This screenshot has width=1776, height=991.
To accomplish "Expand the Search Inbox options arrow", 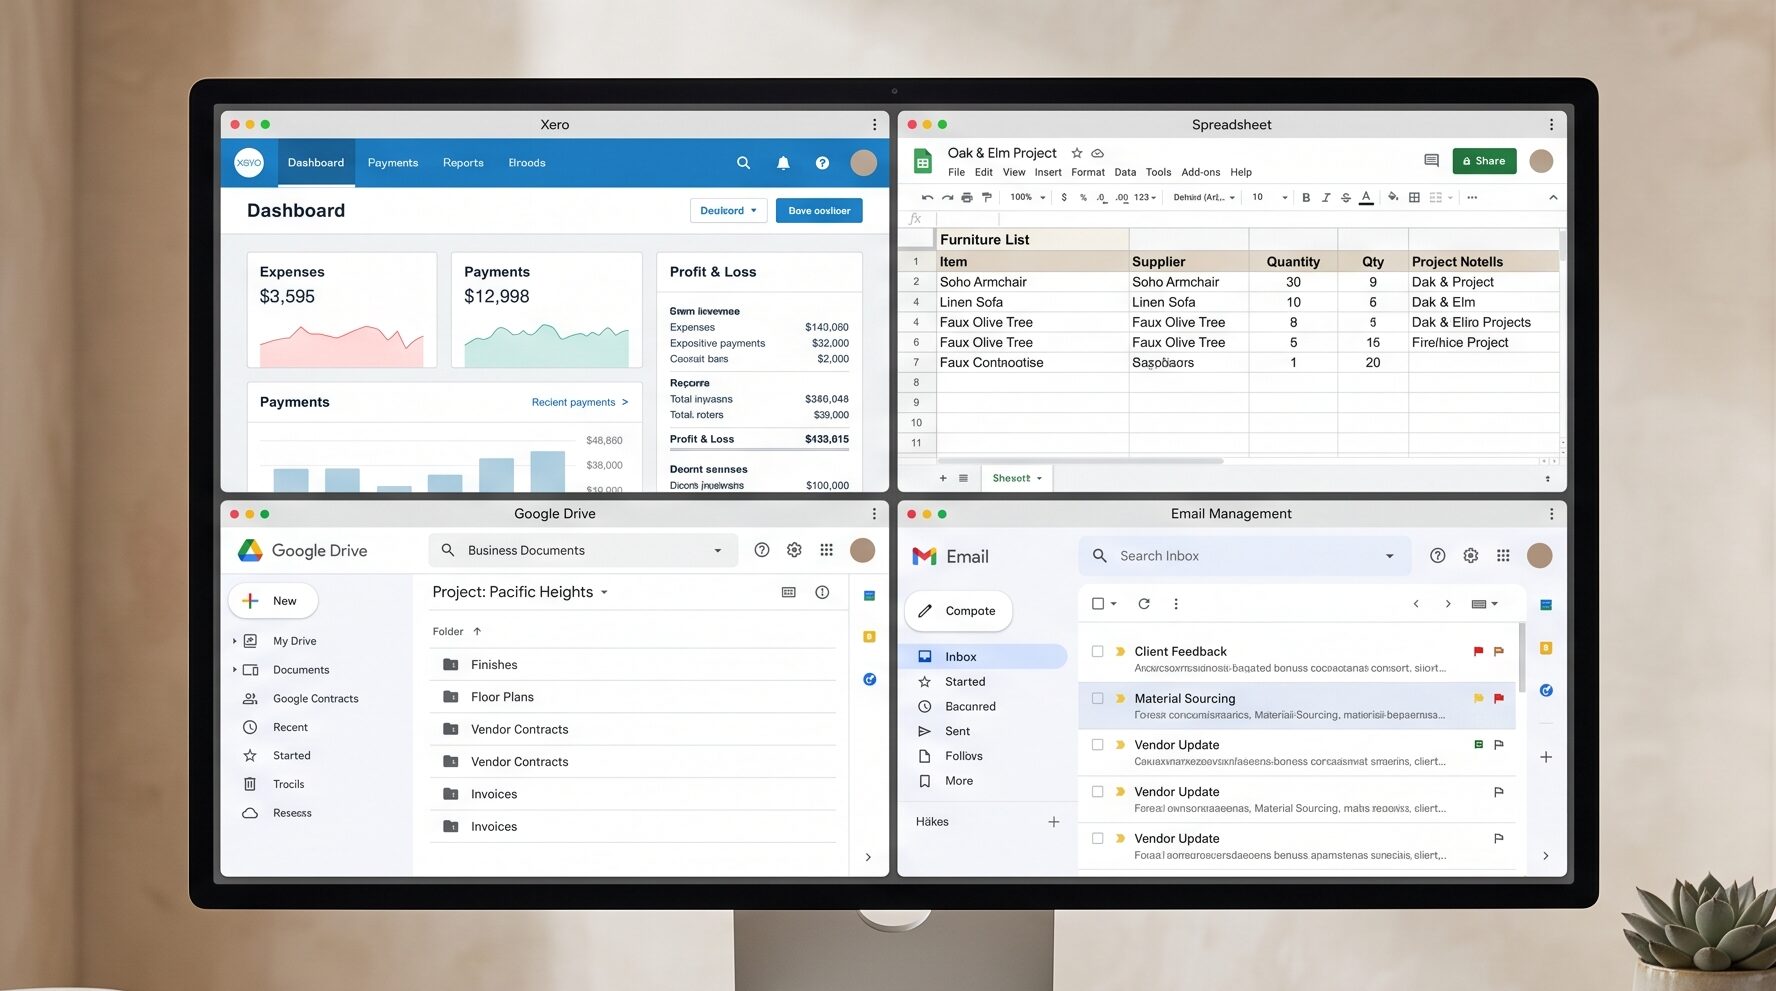I will coord(1389,556).
